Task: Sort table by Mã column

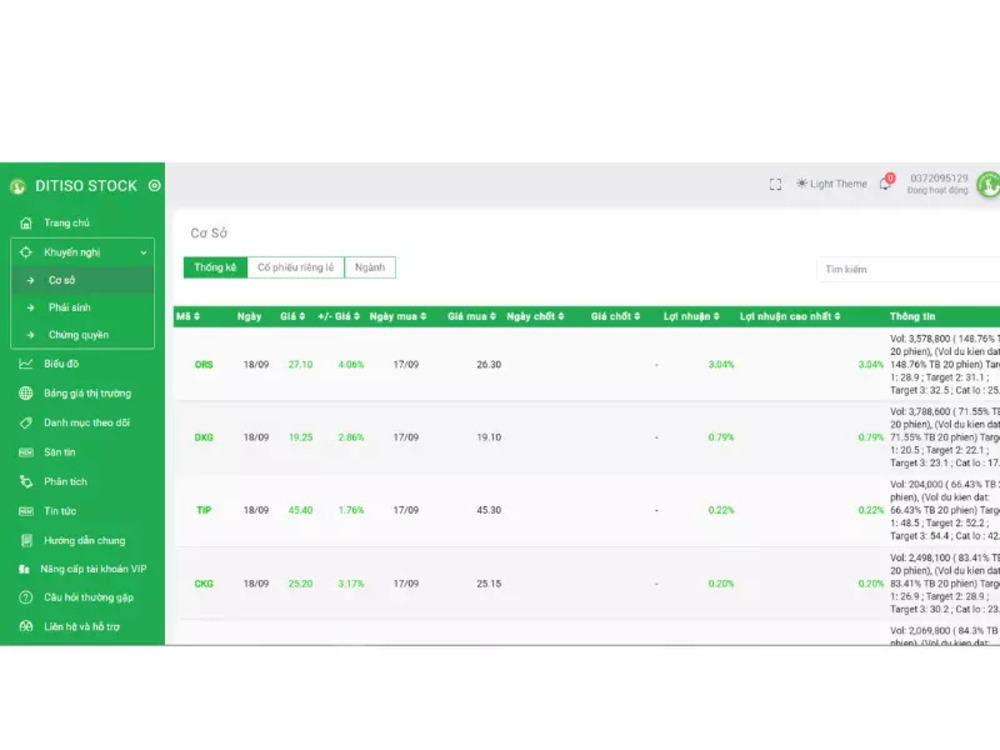Action: pyautogui.click(x=189, y=317)
